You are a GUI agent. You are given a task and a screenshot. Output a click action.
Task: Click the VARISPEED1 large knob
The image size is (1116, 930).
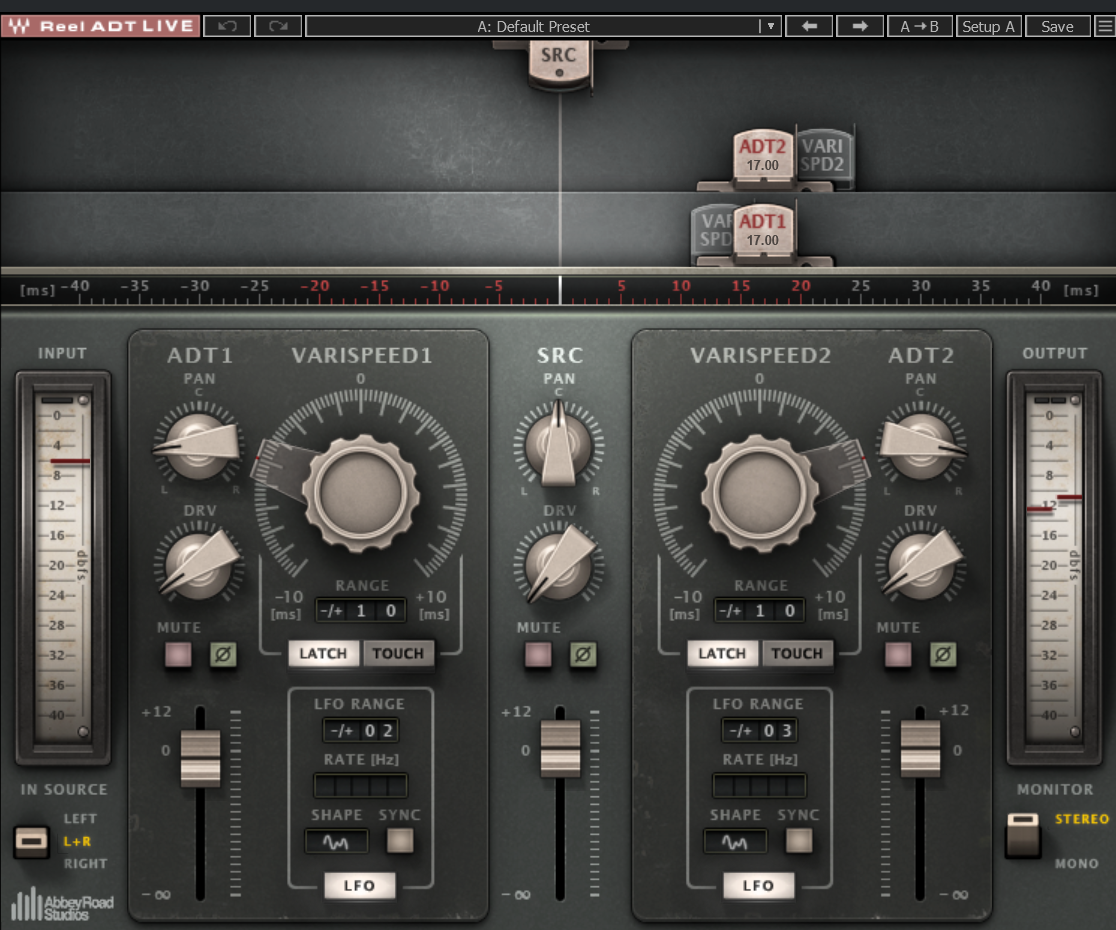(362, 493)
